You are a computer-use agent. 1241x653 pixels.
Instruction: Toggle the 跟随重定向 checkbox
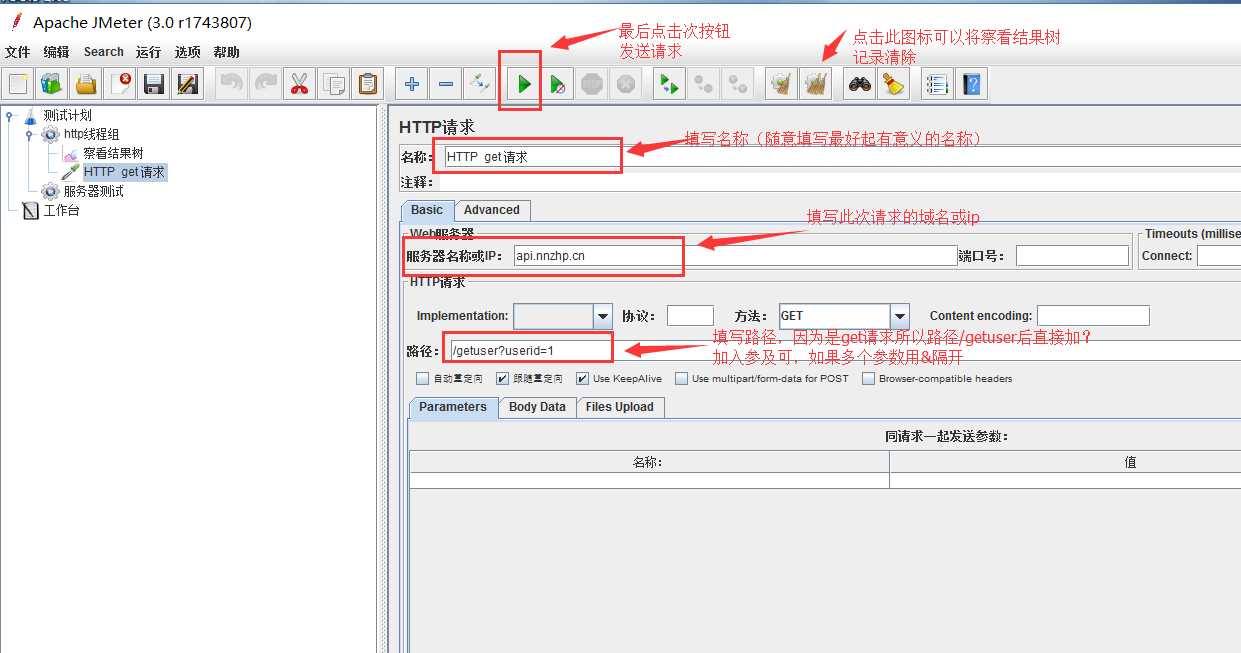click(x=502, y=379)
